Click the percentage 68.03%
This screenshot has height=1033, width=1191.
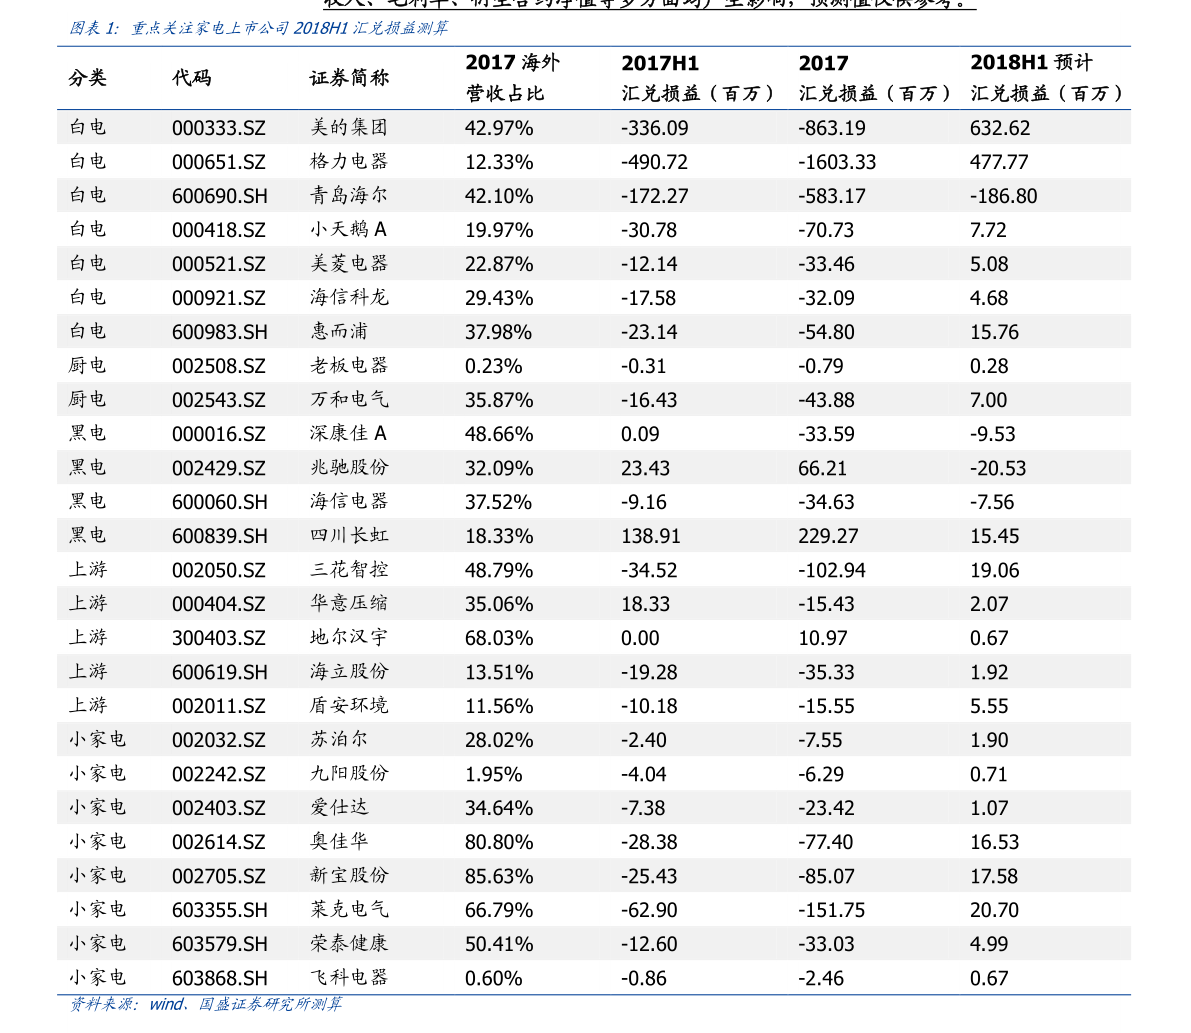click(x=499, y=638)
